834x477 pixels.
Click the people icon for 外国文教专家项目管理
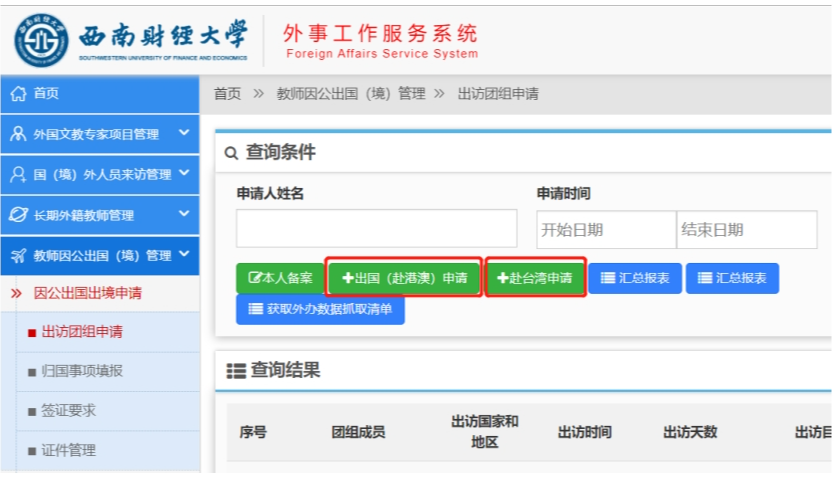18,134
